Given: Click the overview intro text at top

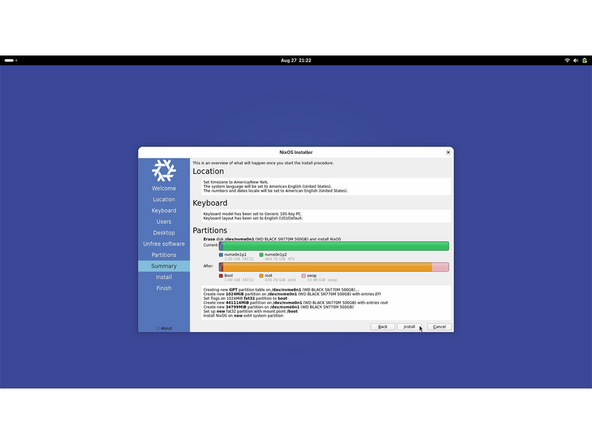Looking at the screenshot, I should coord(263,163).
